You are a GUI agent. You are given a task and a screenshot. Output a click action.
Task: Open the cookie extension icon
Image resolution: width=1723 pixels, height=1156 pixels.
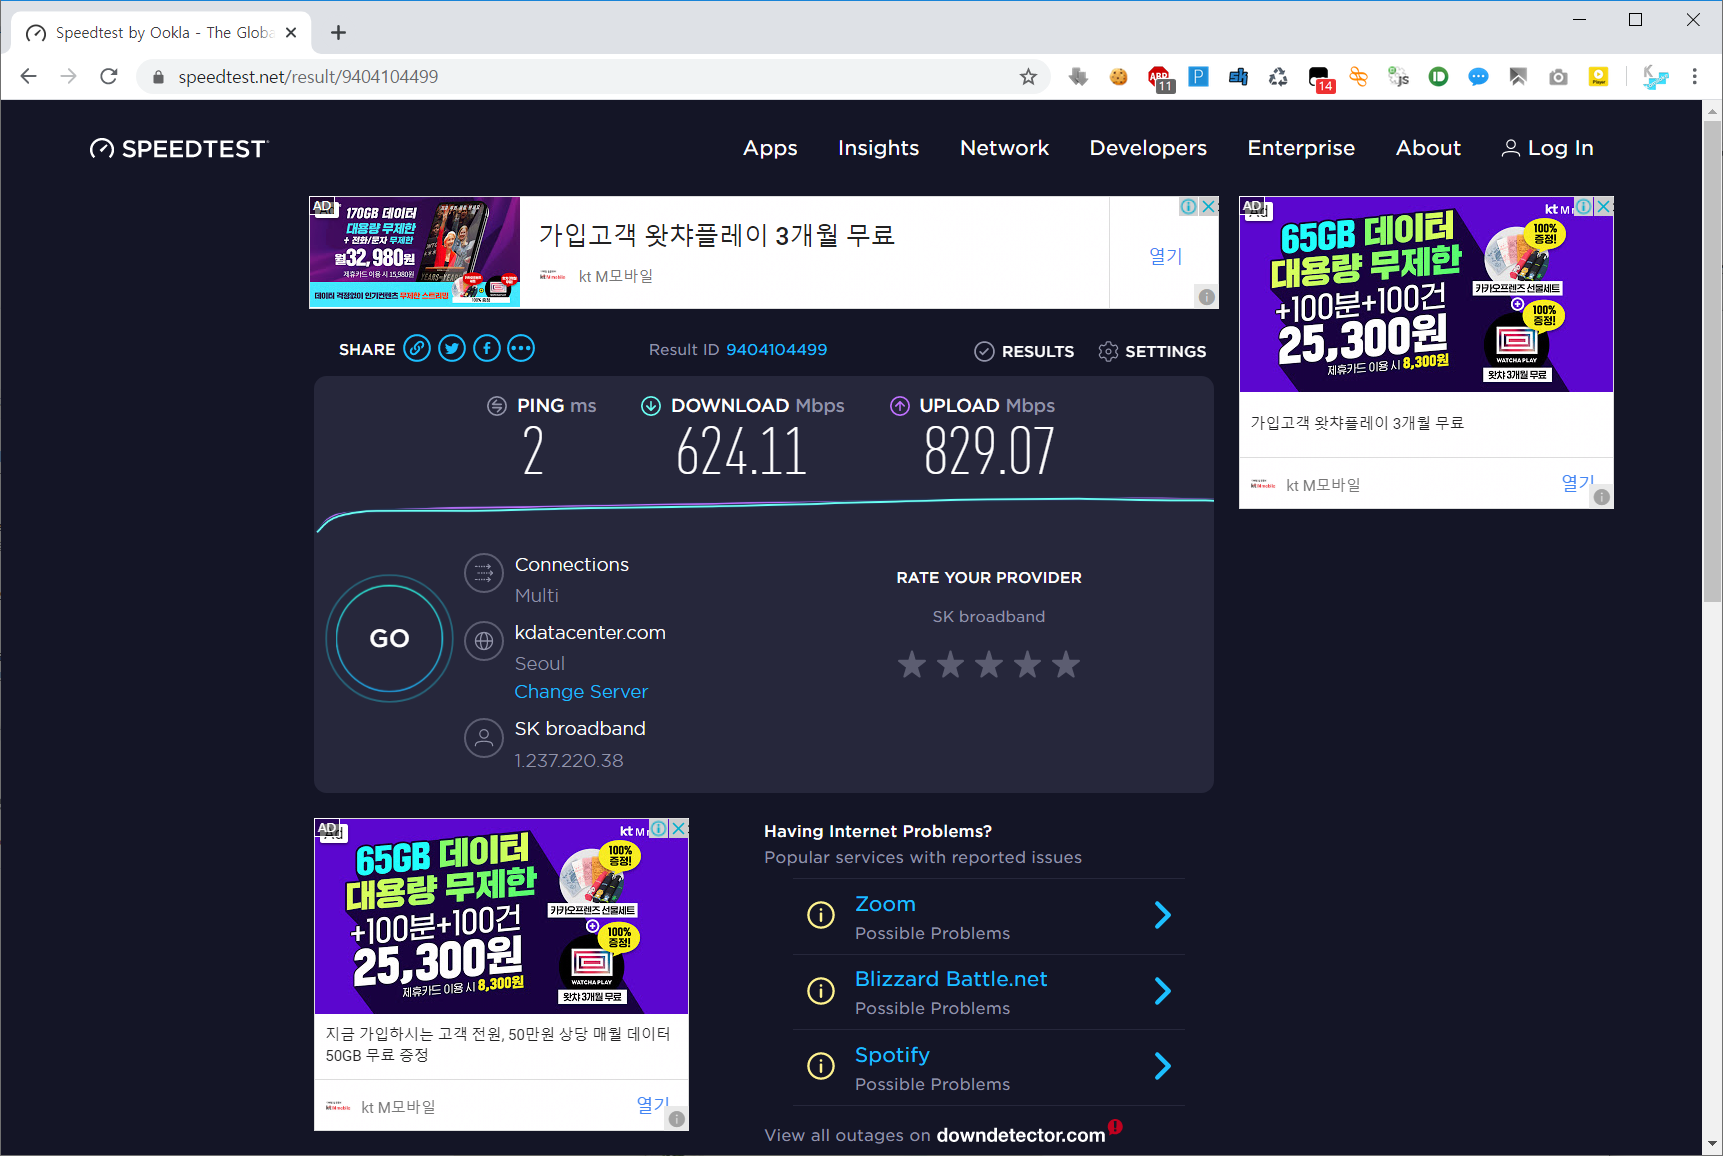[1118, 77]
